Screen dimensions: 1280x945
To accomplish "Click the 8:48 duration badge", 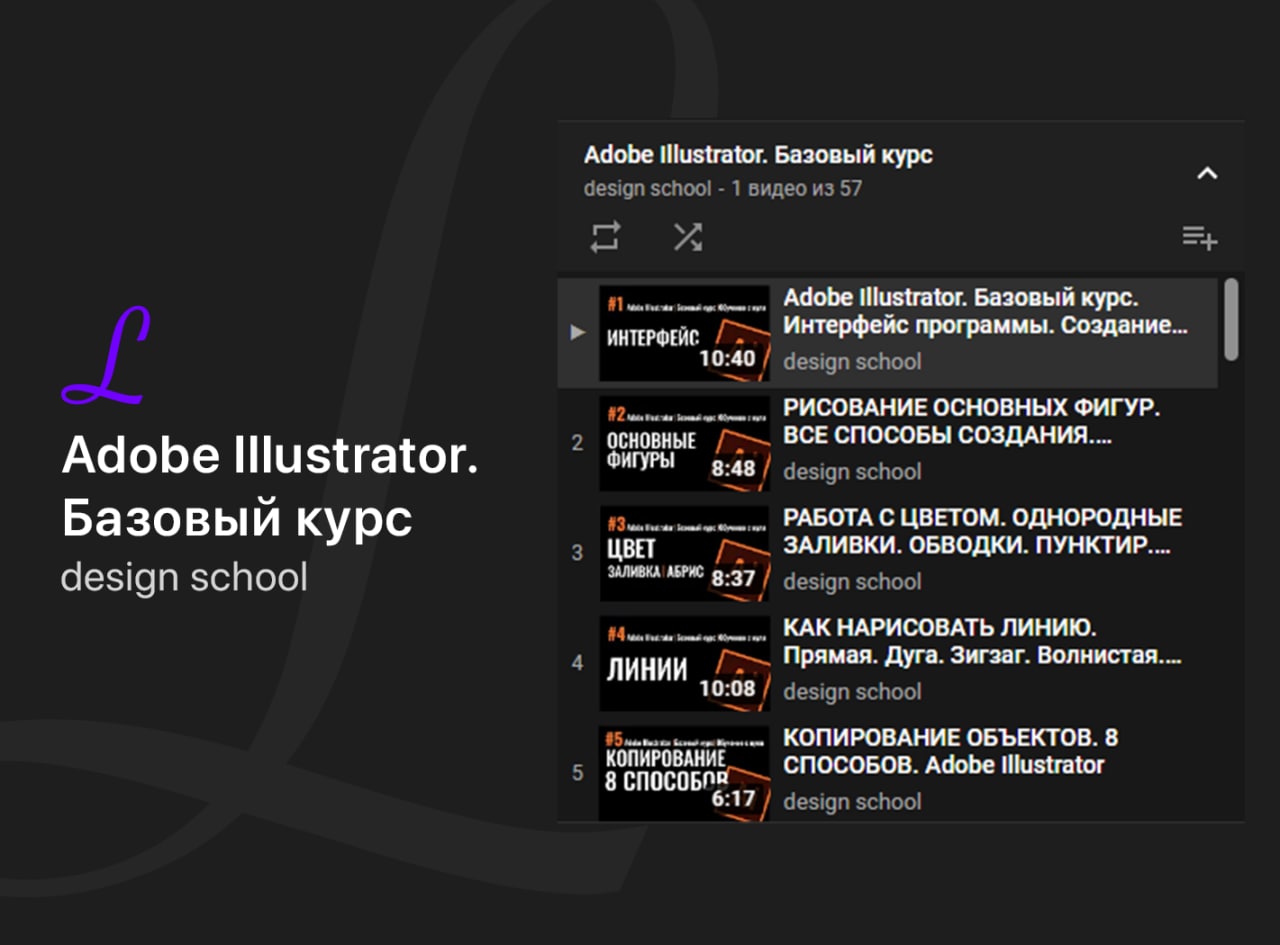I will 734,468.
